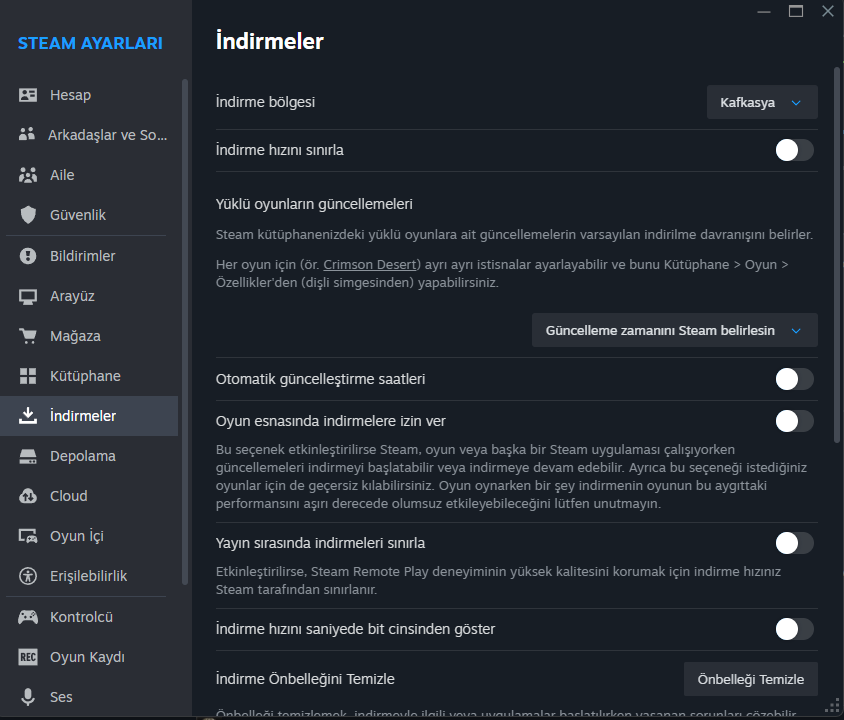Open Ses audio settings
Screen dimensions: 844x720
pos(89,697)
